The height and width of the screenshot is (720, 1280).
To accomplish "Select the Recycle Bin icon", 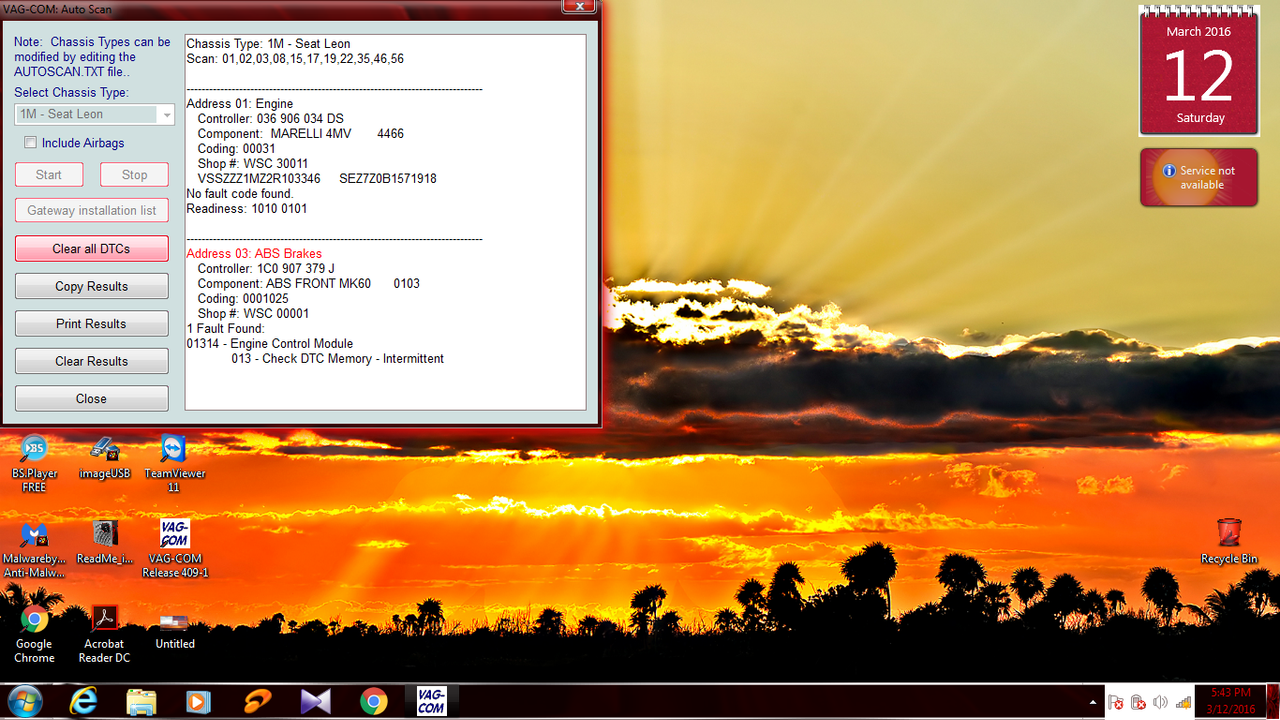I will [x=1229, y=542].
